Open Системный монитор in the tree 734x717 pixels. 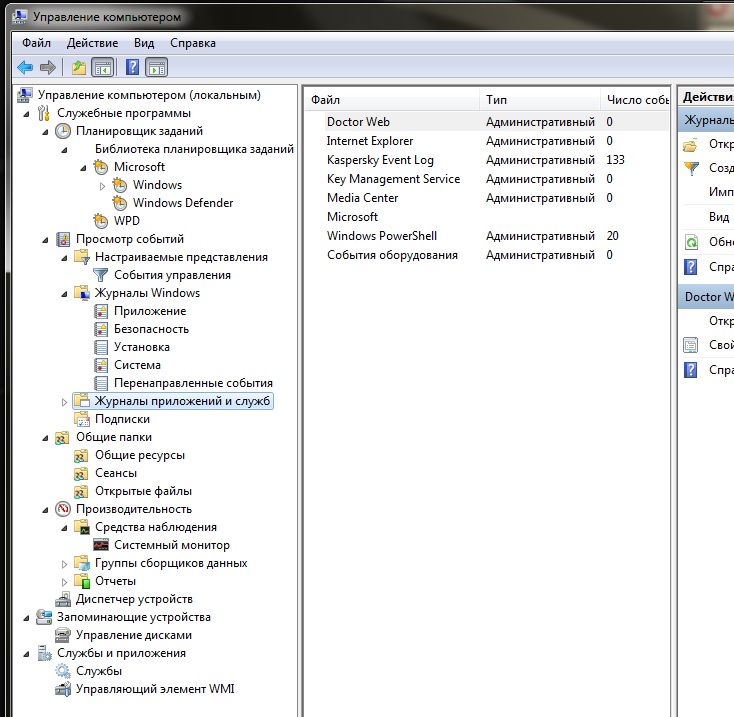click(171, 545)
